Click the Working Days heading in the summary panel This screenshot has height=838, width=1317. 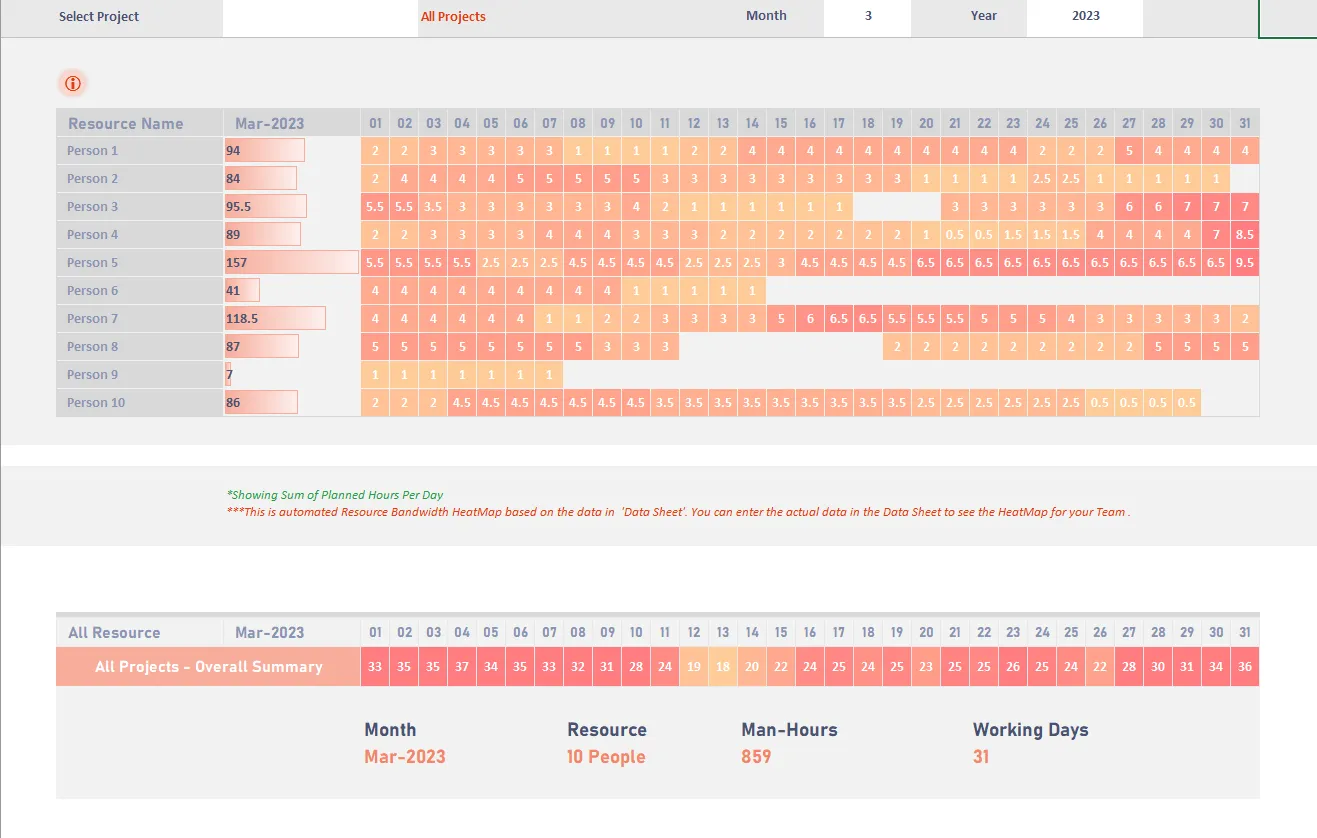1031,730
